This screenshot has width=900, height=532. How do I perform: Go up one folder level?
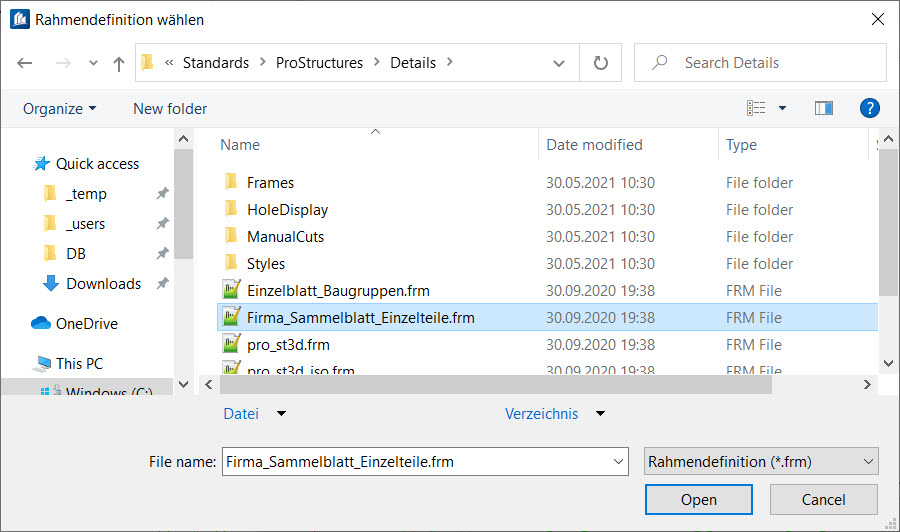point(119,63)
